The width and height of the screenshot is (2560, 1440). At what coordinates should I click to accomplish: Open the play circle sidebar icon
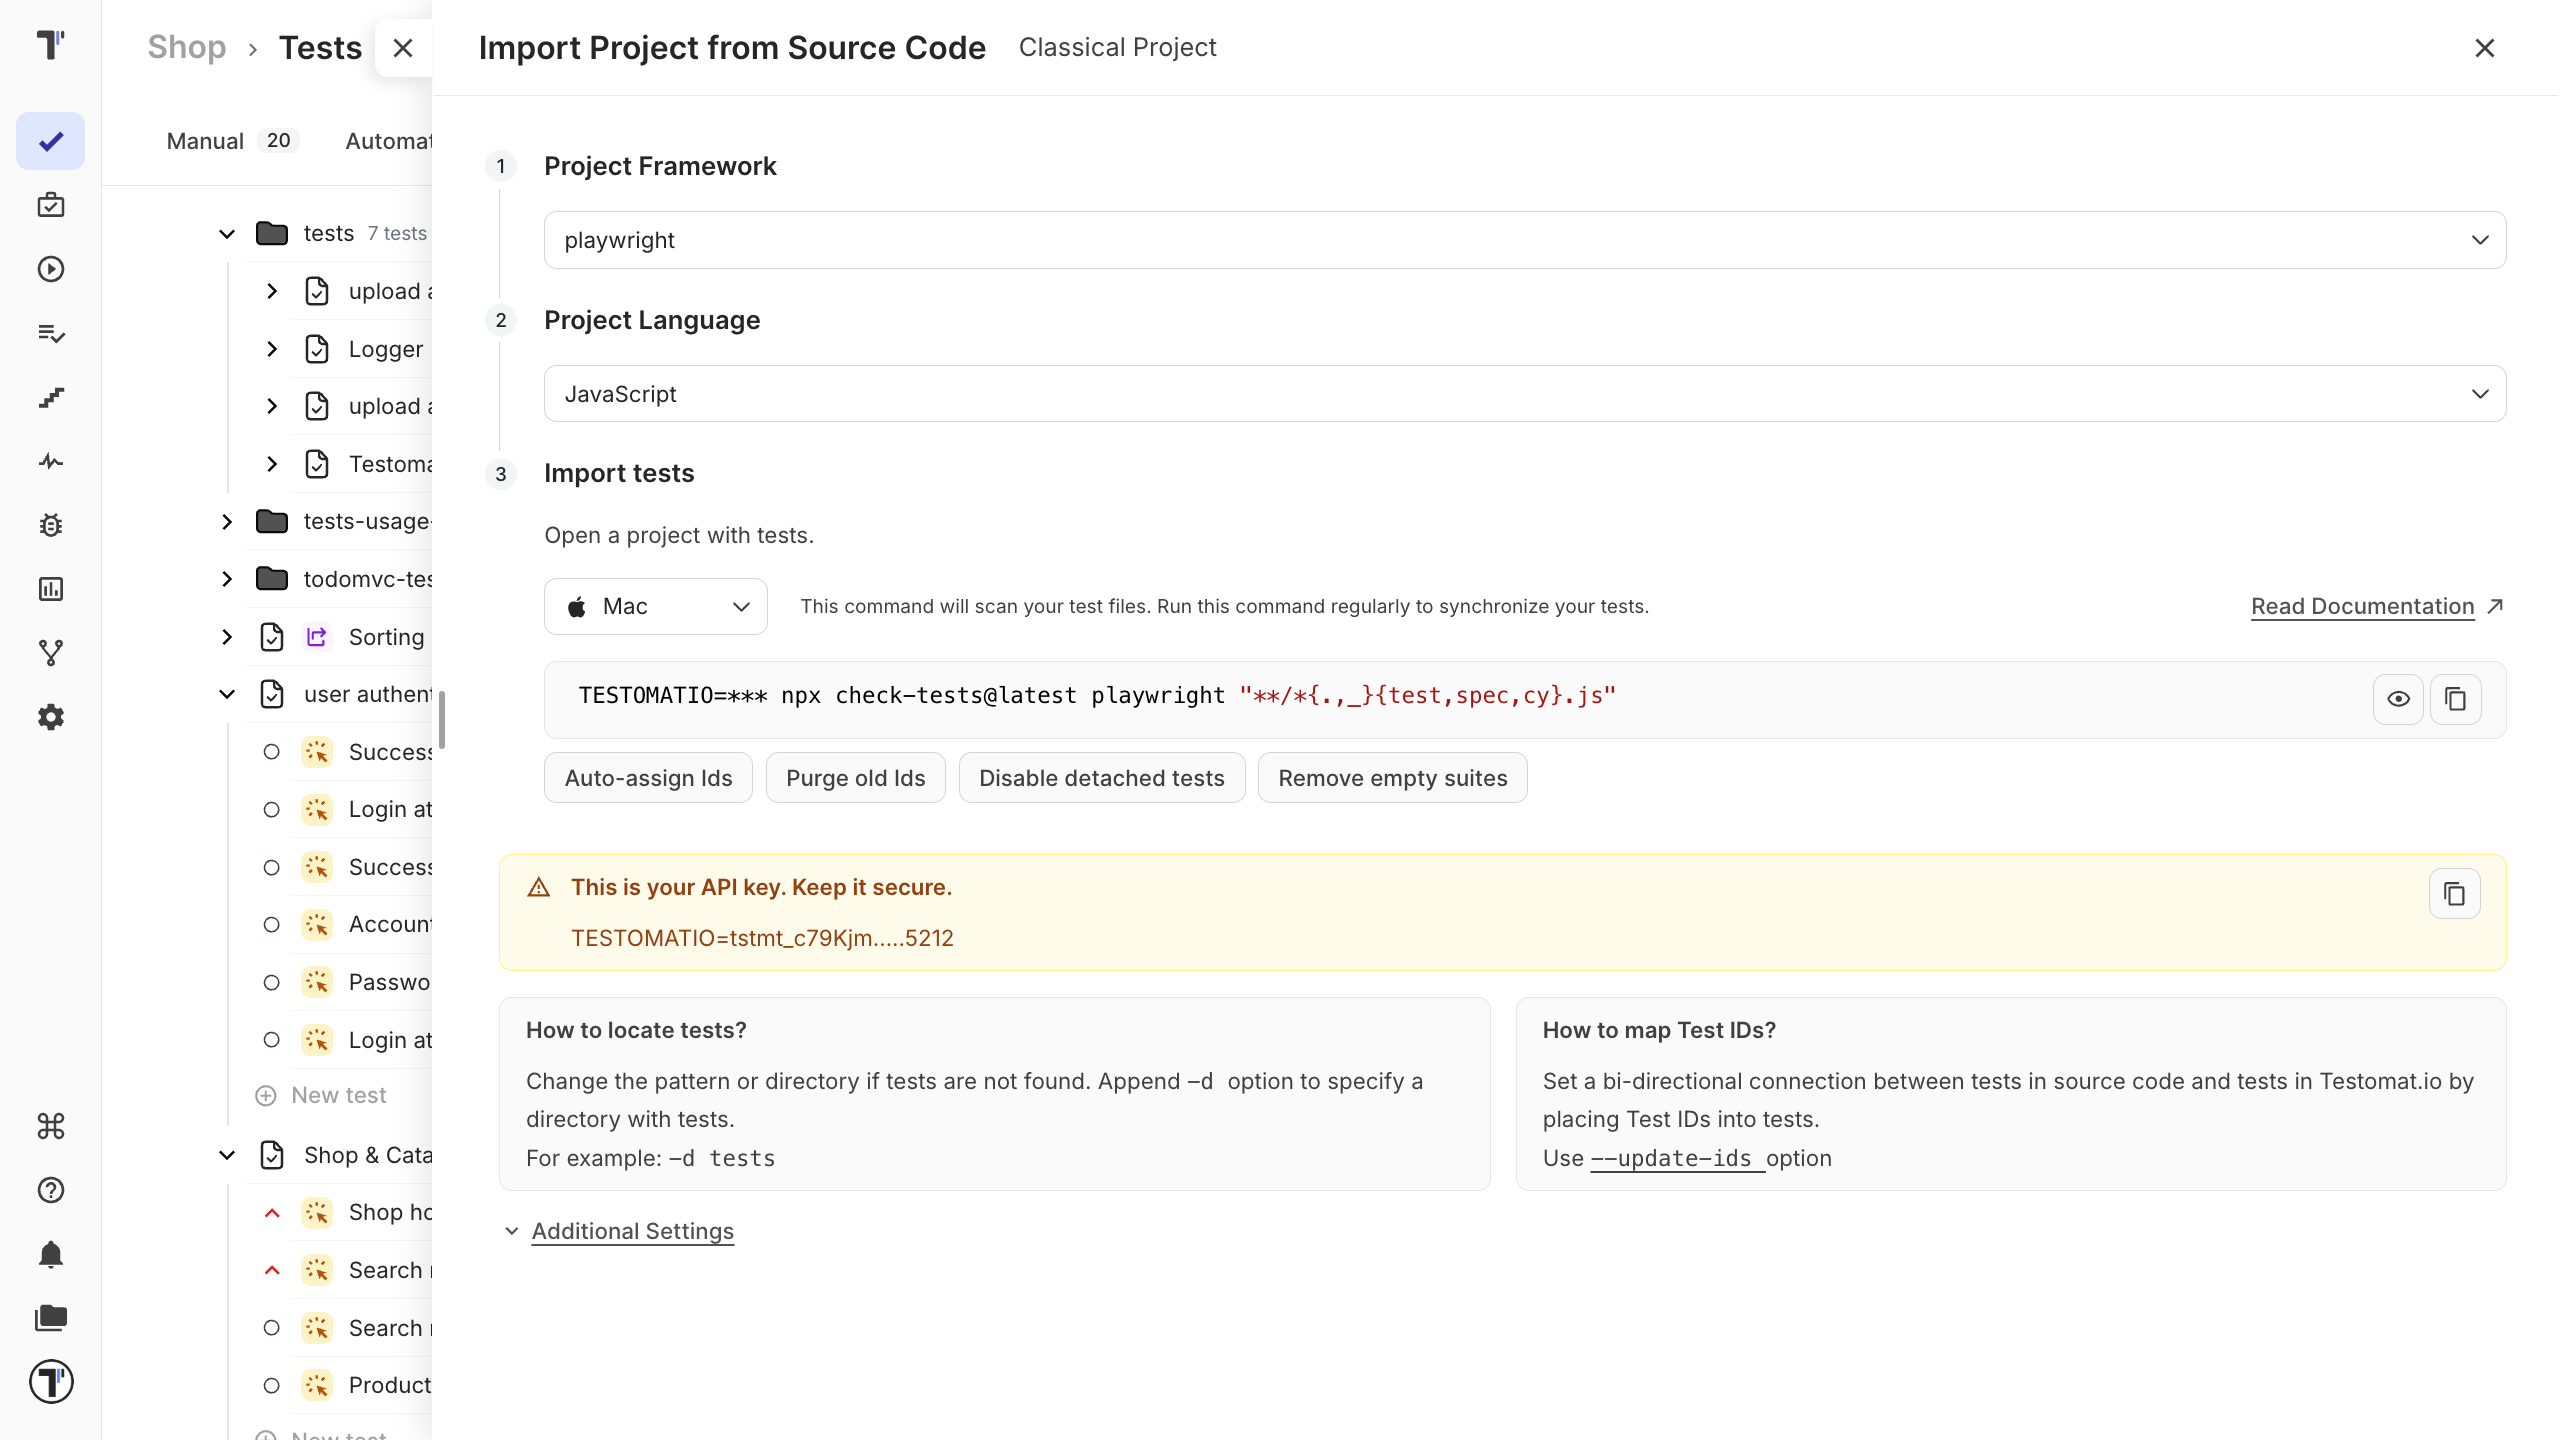click(x=51, y=269)
